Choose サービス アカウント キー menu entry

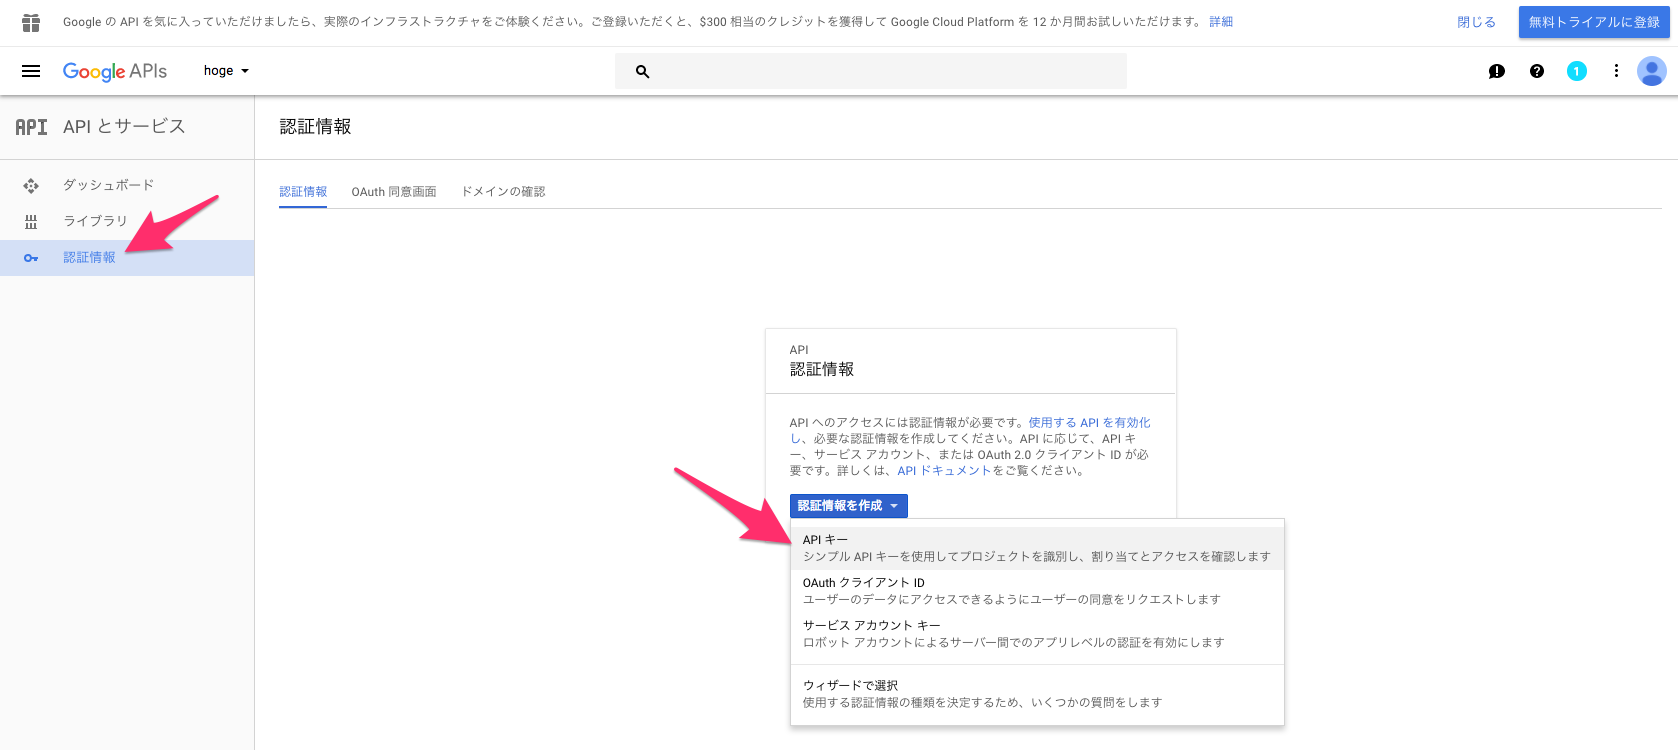click(x=1037, y=634)
